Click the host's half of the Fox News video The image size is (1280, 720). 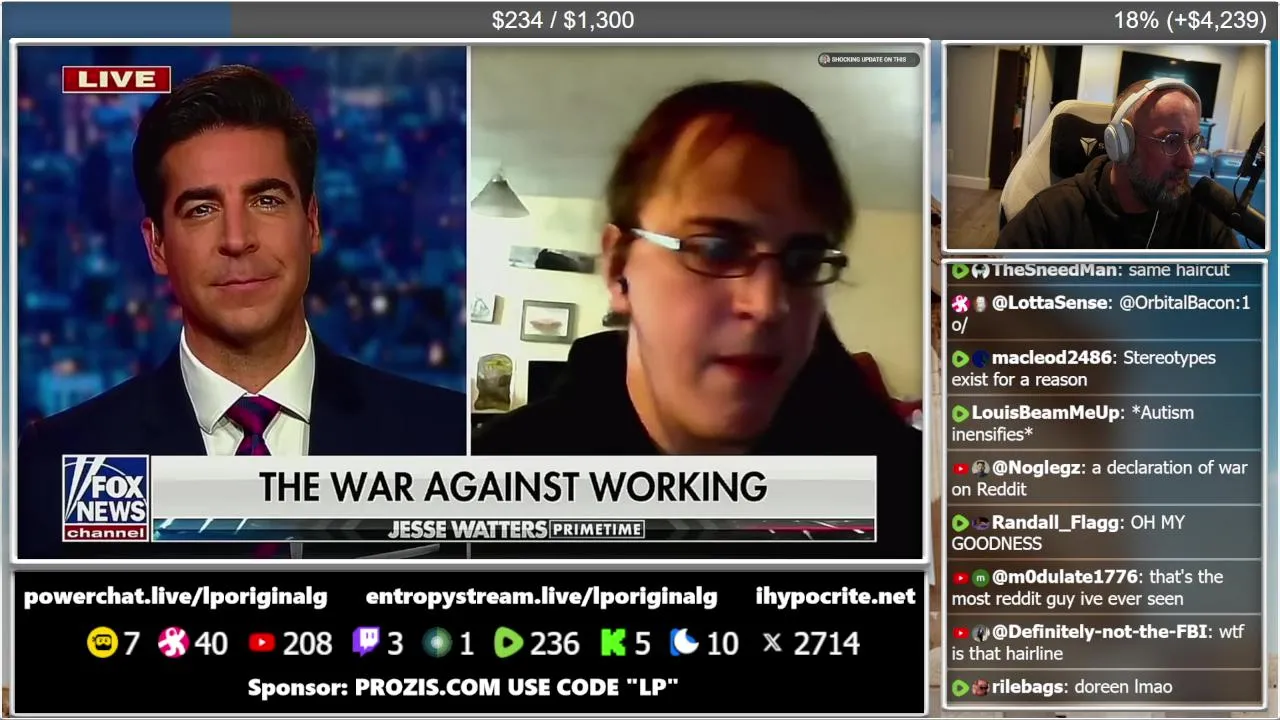(x=242, y=250)
